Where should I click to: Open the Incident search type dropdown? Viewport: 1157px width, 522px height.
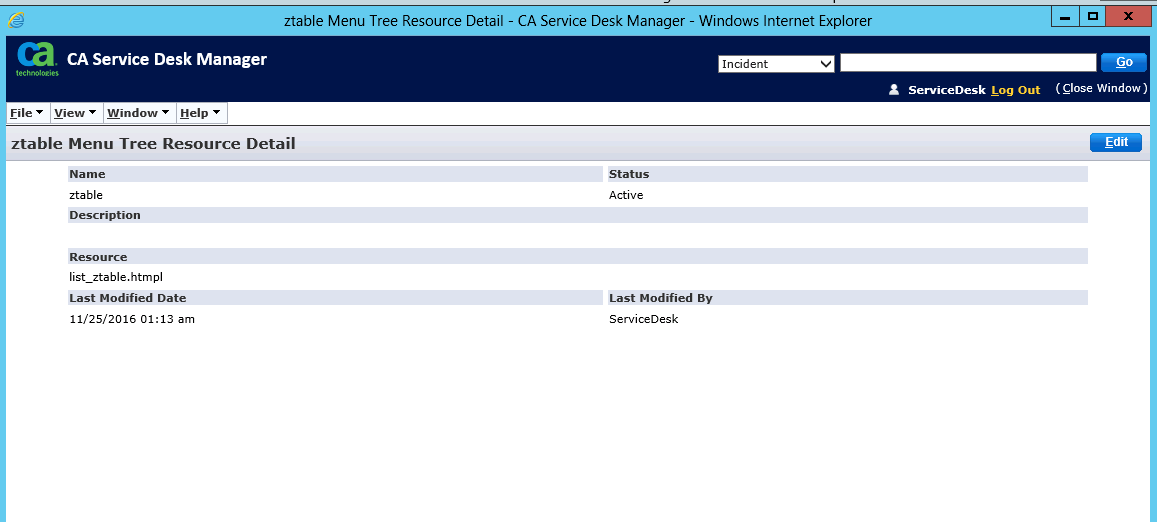(x=776, y=64)
